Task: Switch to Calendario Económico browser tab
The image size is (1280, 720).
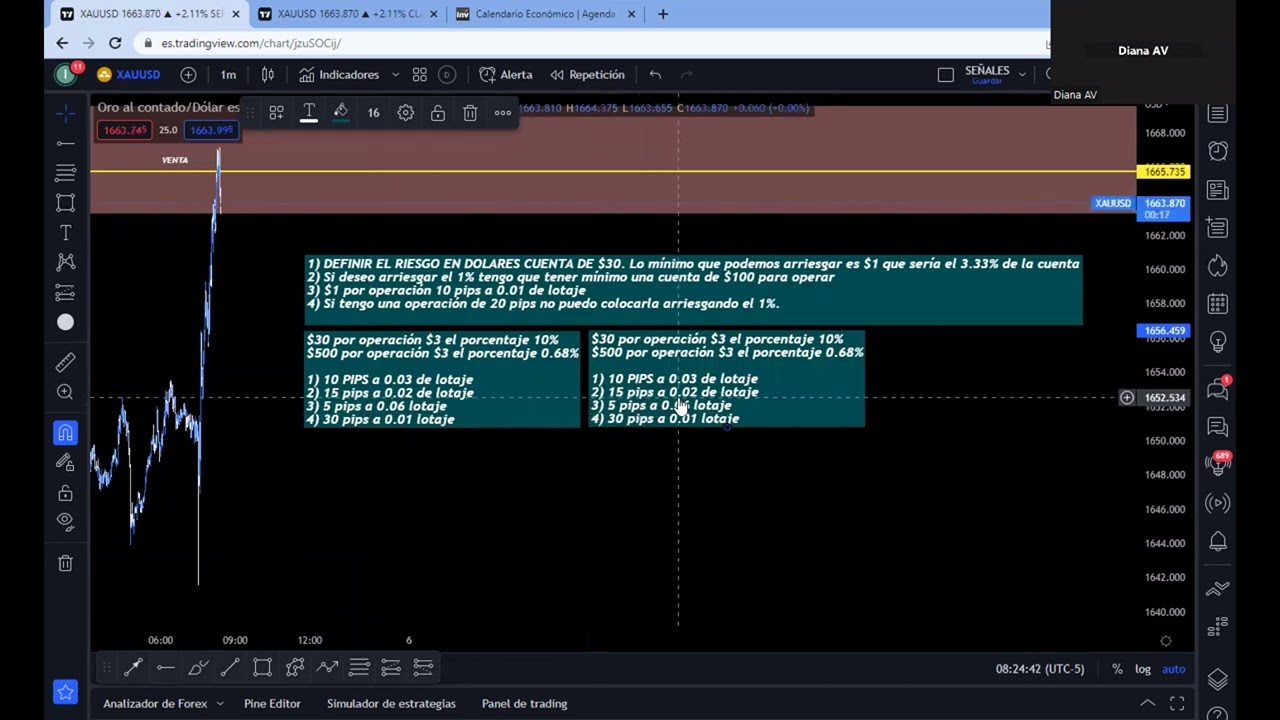Action: pyautogui.click(x=545, y=14)
